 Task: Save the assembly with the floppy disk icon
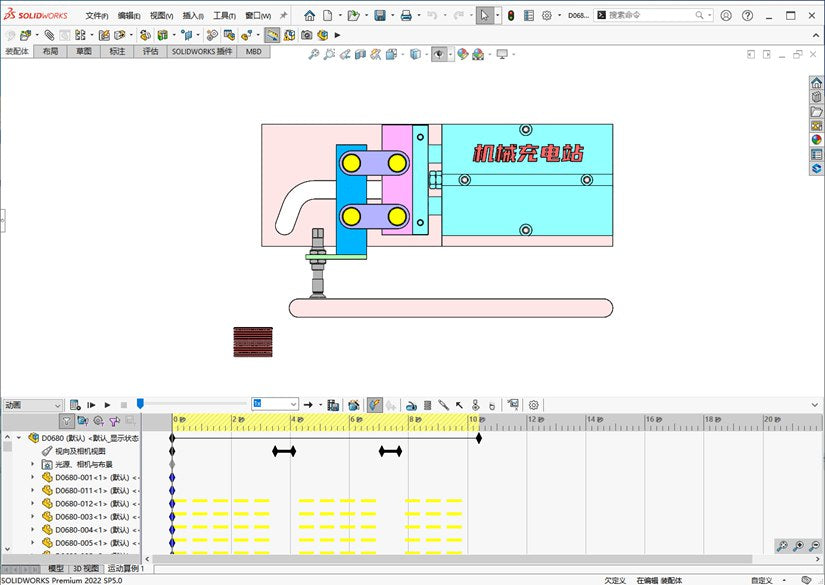380,16
